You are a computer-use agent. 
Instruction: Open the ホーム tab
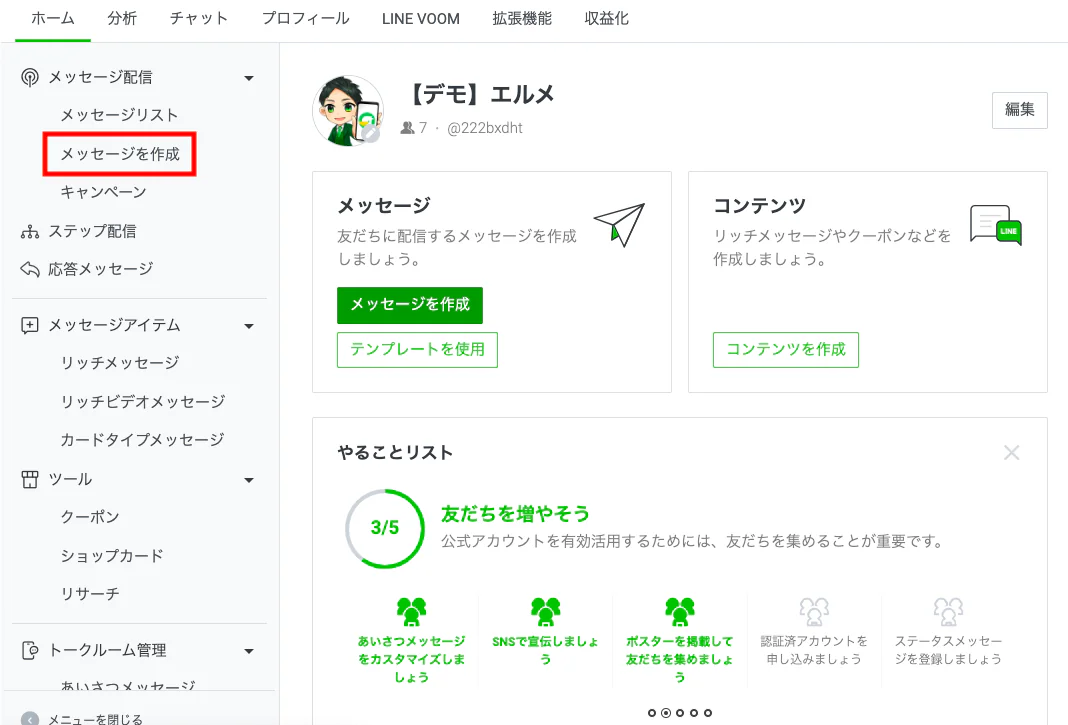[x=53, y=18]
